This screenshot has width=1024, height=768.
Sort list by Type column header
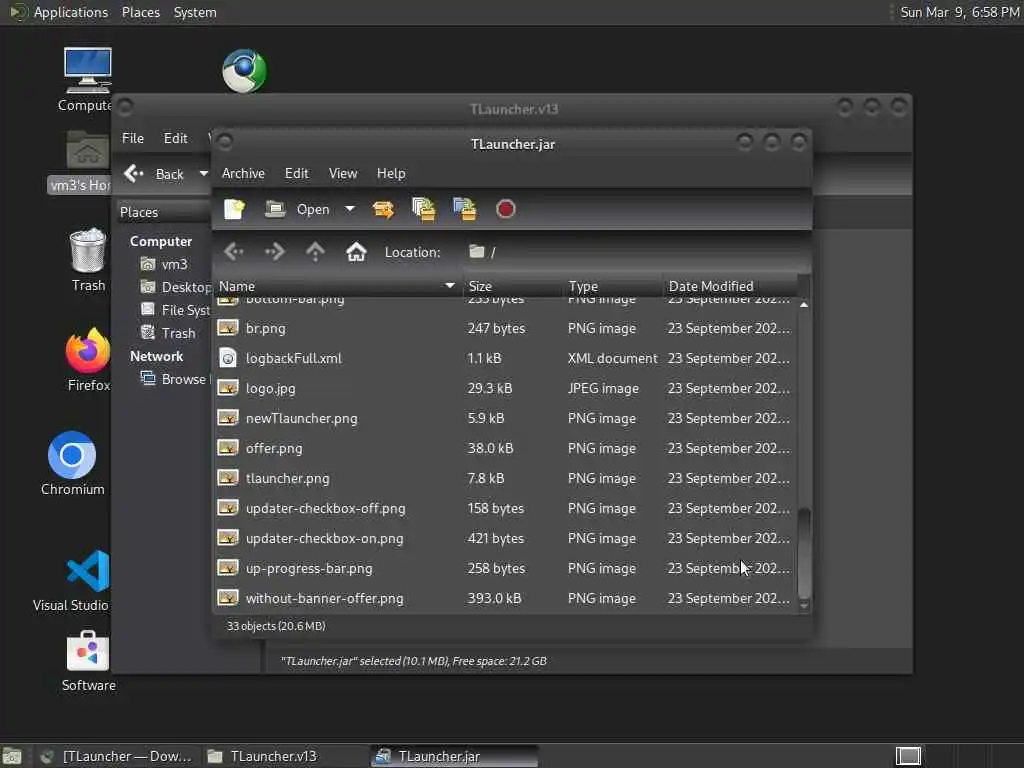pyautogui.click(x=613, y=286)
